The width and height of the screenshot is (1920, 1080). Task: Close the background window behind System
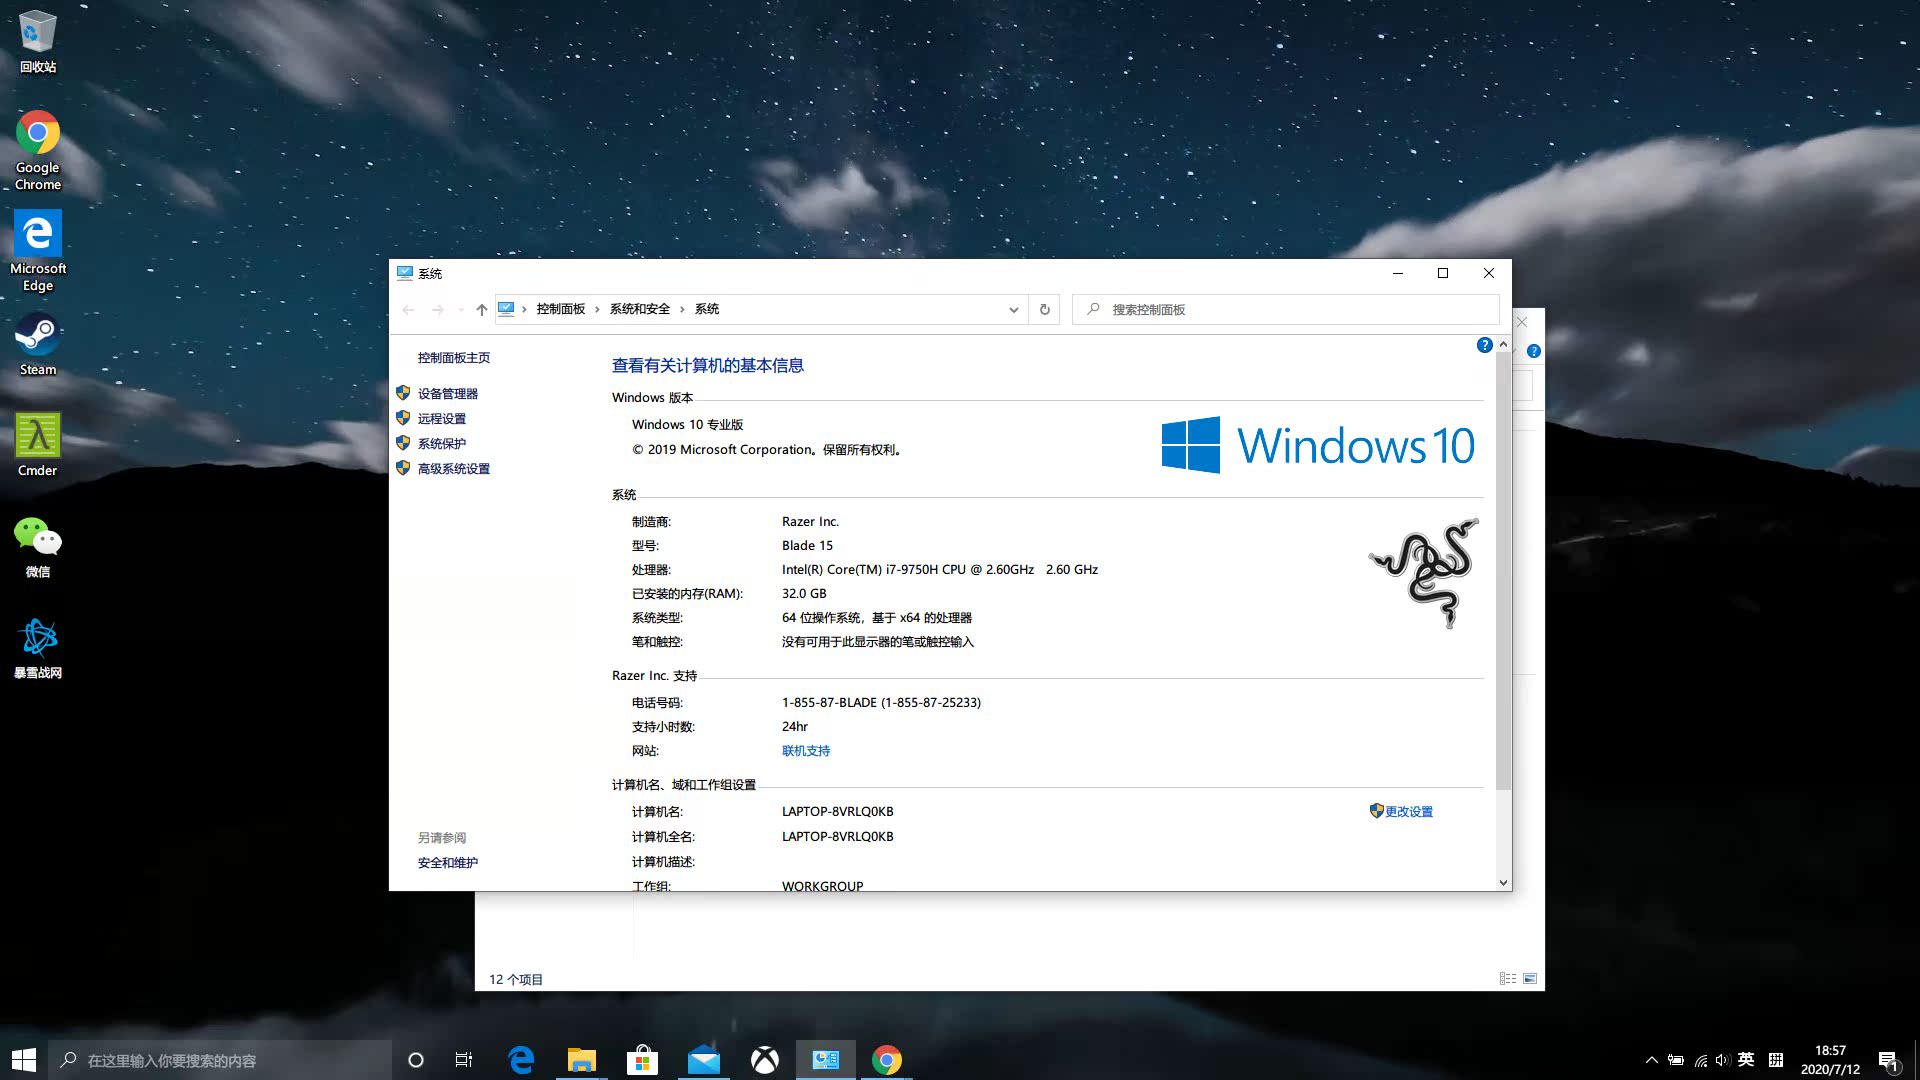(1523, 323)
